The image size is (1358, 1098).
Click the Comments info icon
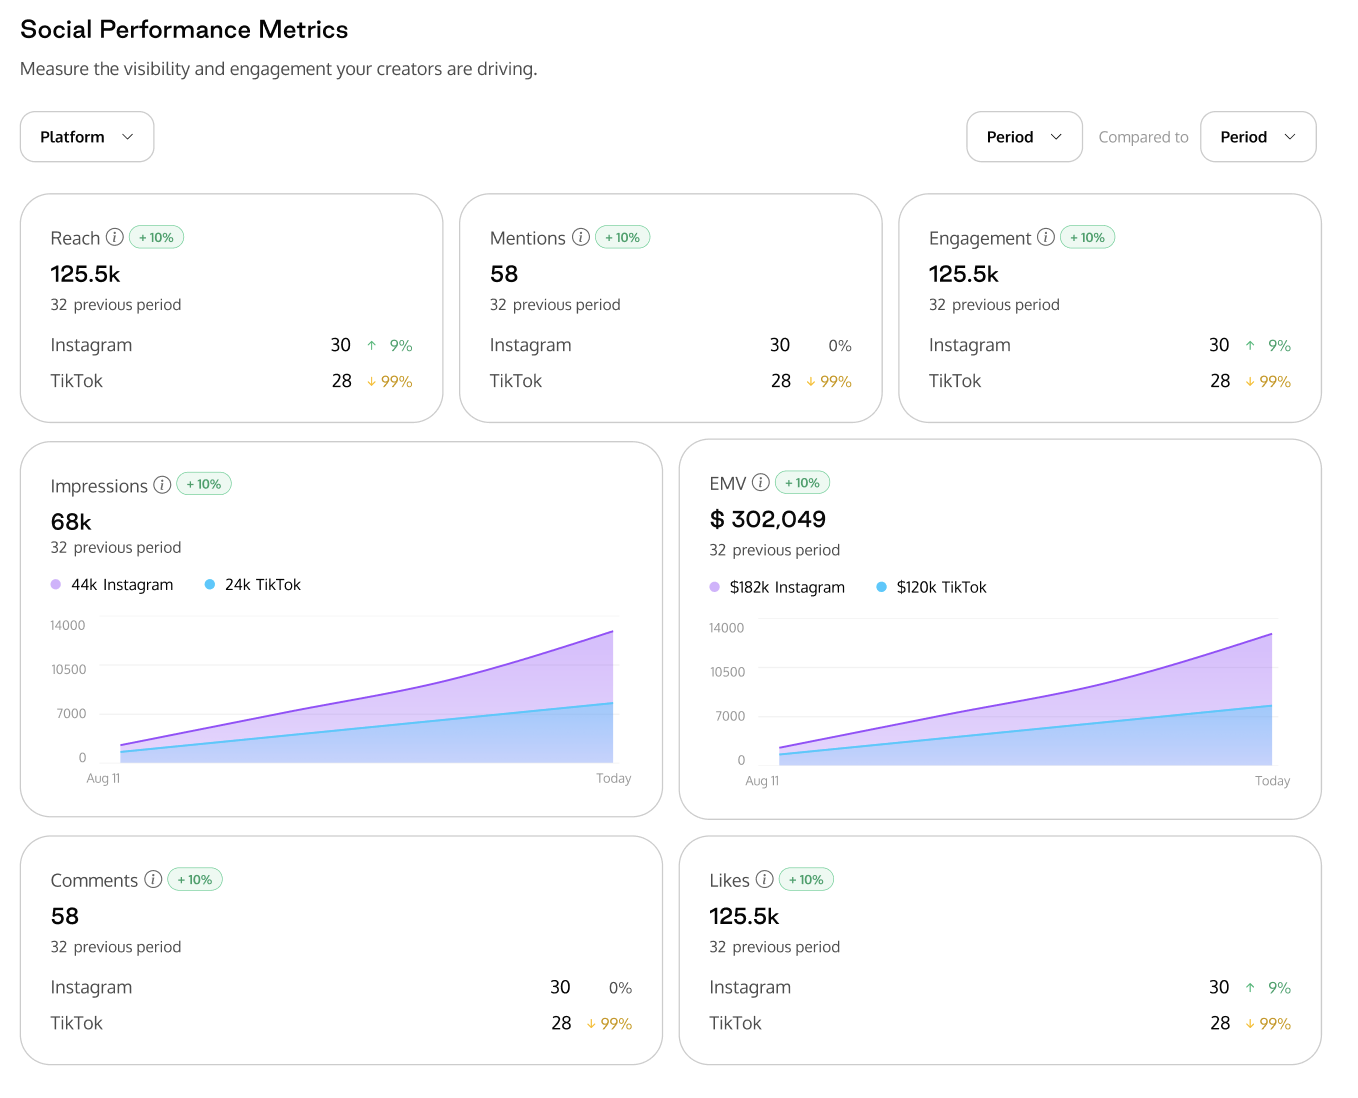pyautogui.click(x=153, y=879)
